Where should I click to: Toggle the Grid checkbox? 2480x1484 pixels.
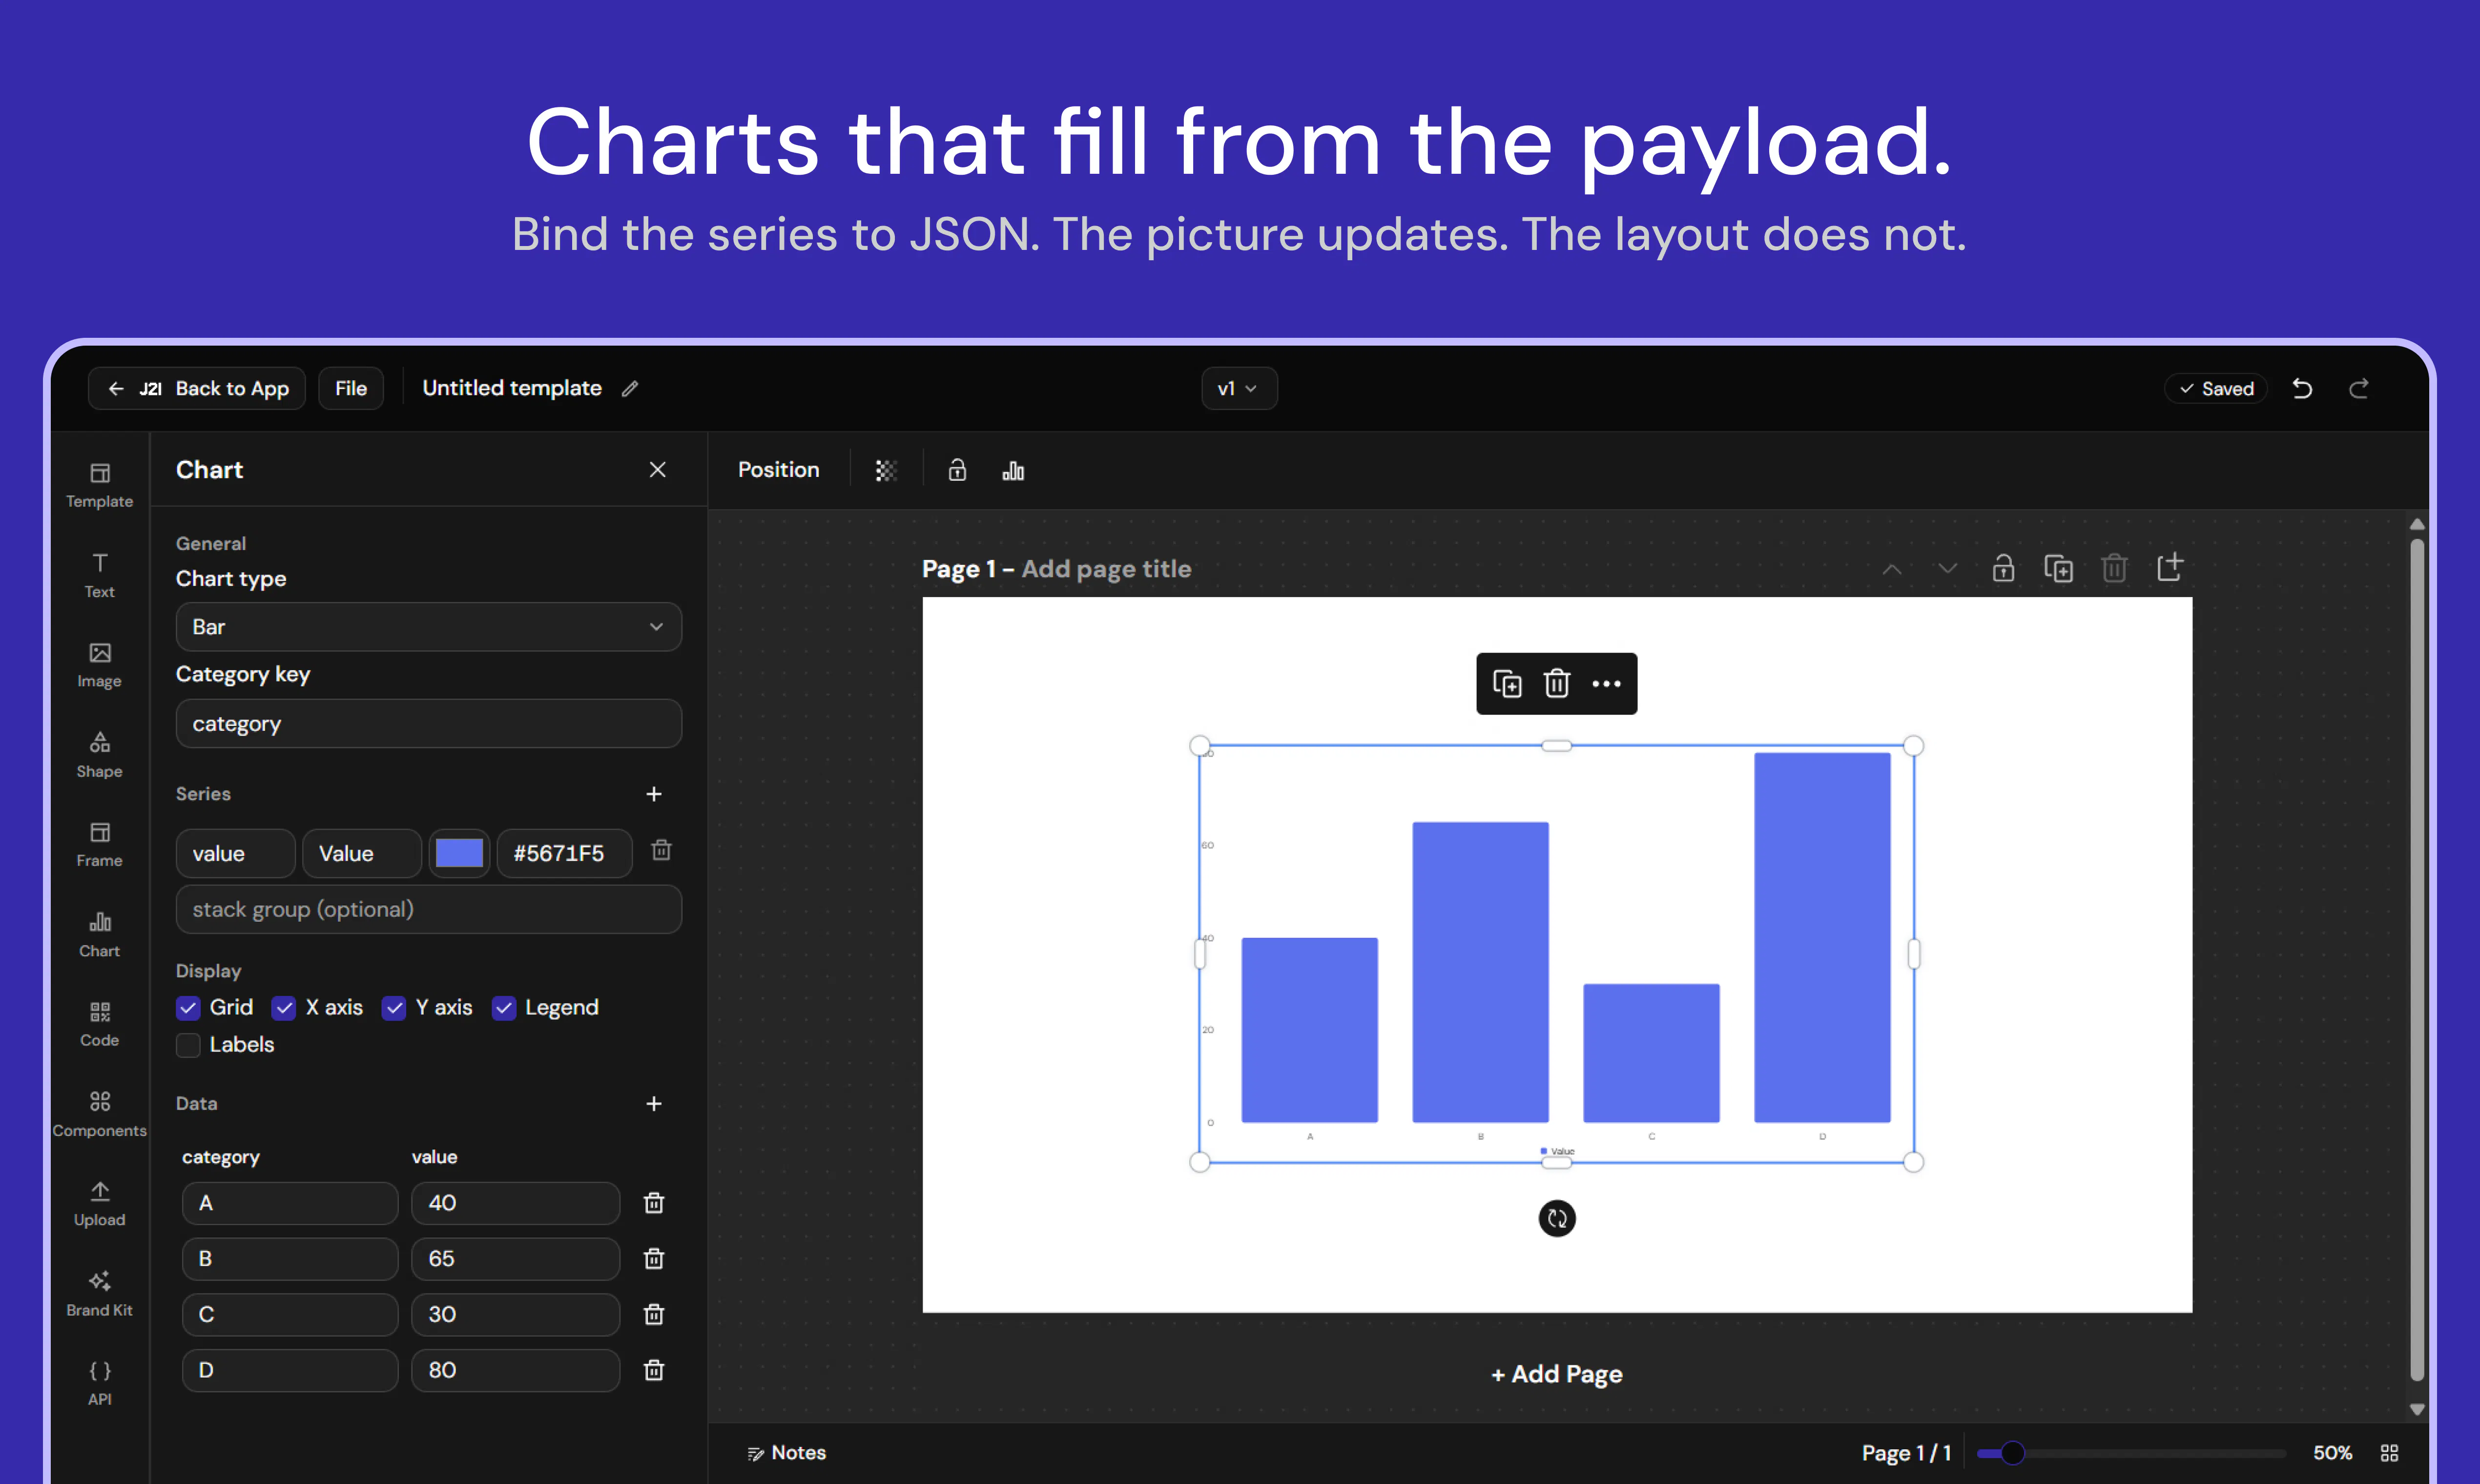coord(188,1007)
